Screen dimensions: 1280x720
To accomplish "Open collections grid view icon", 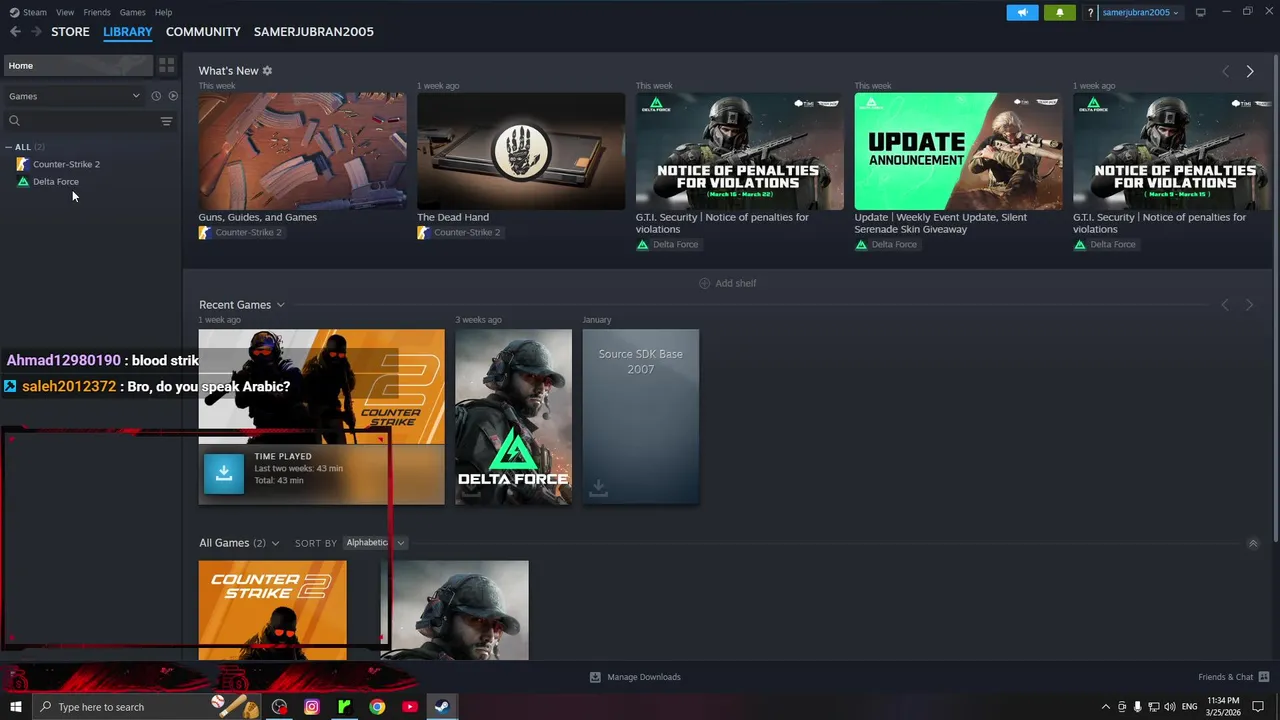I will (167, 65).
